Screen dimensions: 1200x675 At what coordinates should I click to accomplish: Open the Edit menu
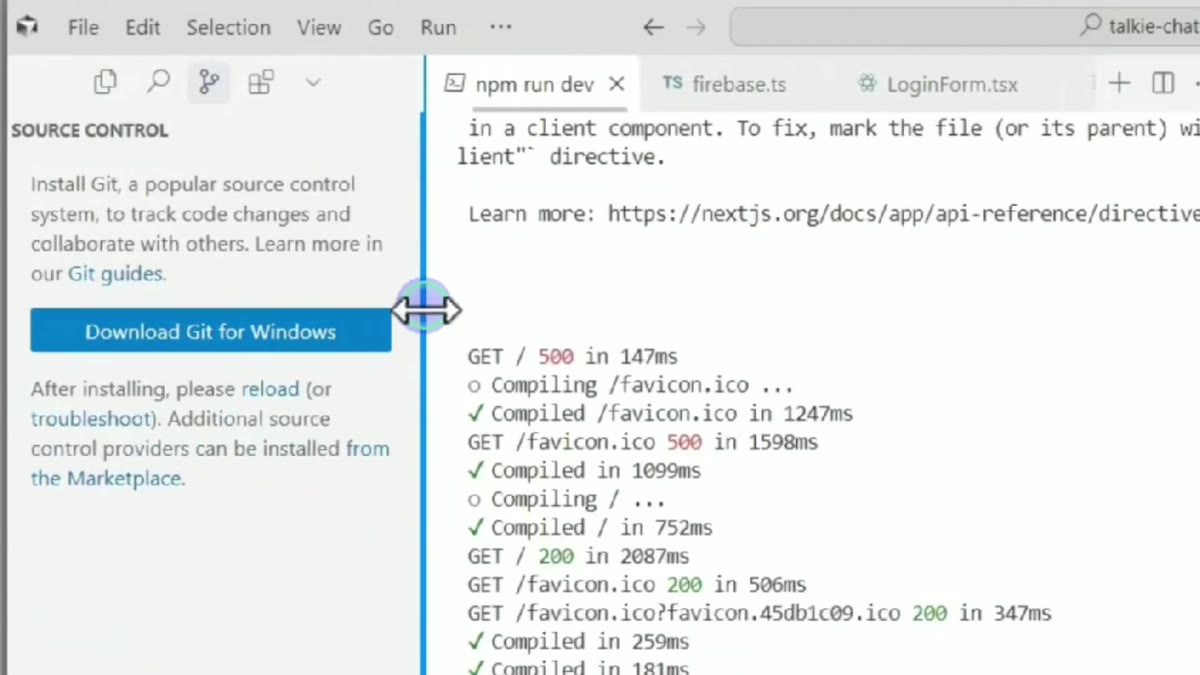[142, 27]
